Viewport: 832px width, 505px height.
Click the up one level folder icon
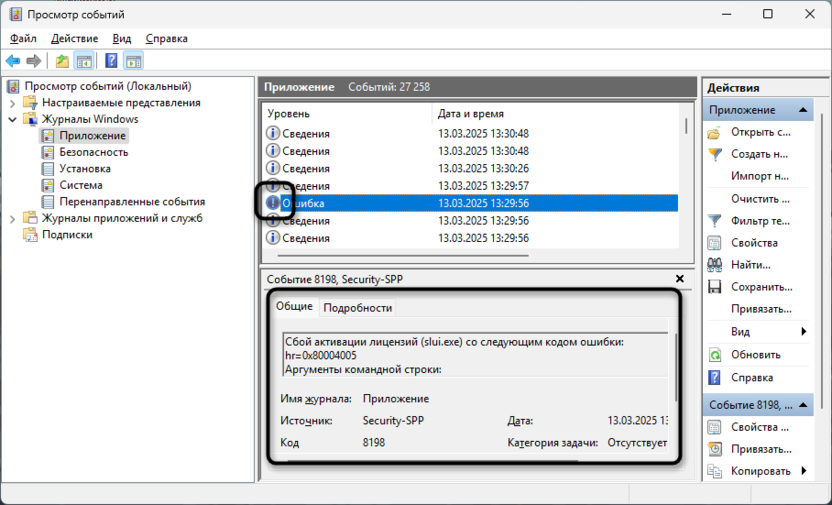click(62, 61)
